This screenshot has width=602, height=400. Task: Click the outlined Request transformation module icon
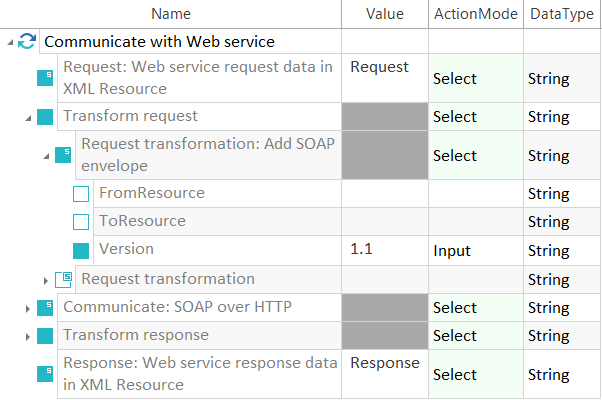point(63,279)
